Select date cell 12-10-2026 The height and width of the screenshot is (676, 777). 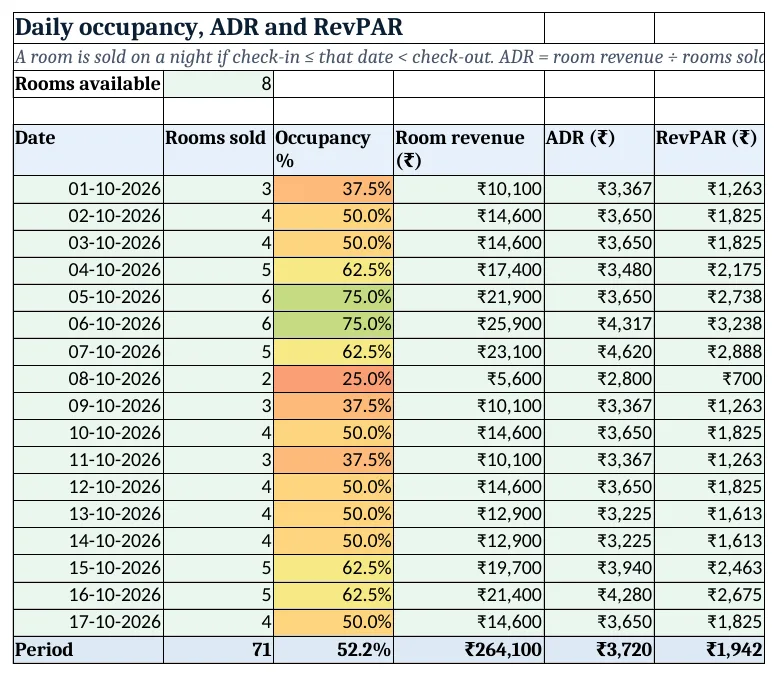tap(88, 487)
